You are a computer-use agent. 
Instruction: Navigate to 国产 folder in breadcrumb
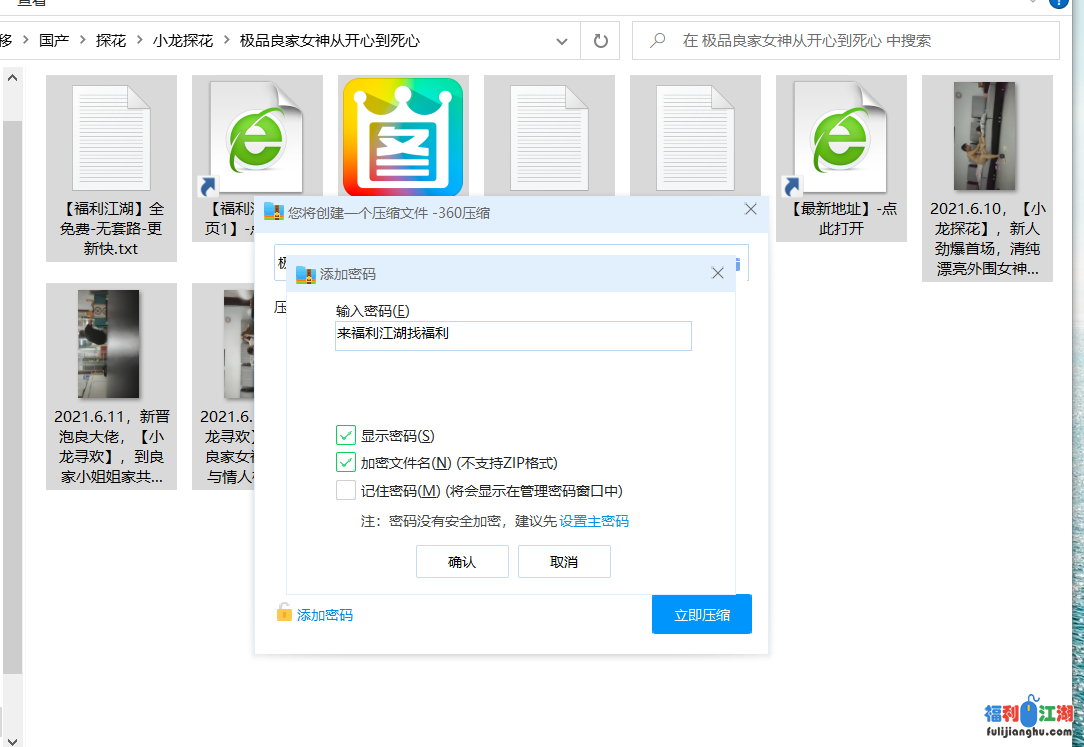(54, 41)
